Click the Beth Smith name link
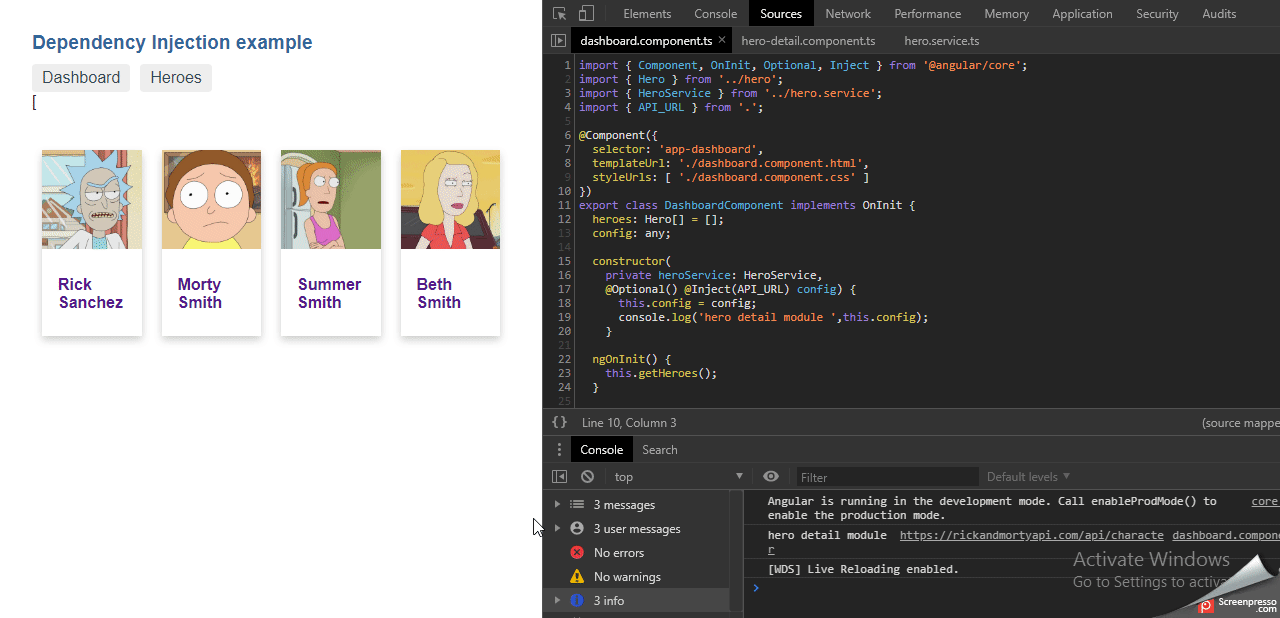Image resolution: width=1280 pixels, height=618 pixels. (439, 293)
